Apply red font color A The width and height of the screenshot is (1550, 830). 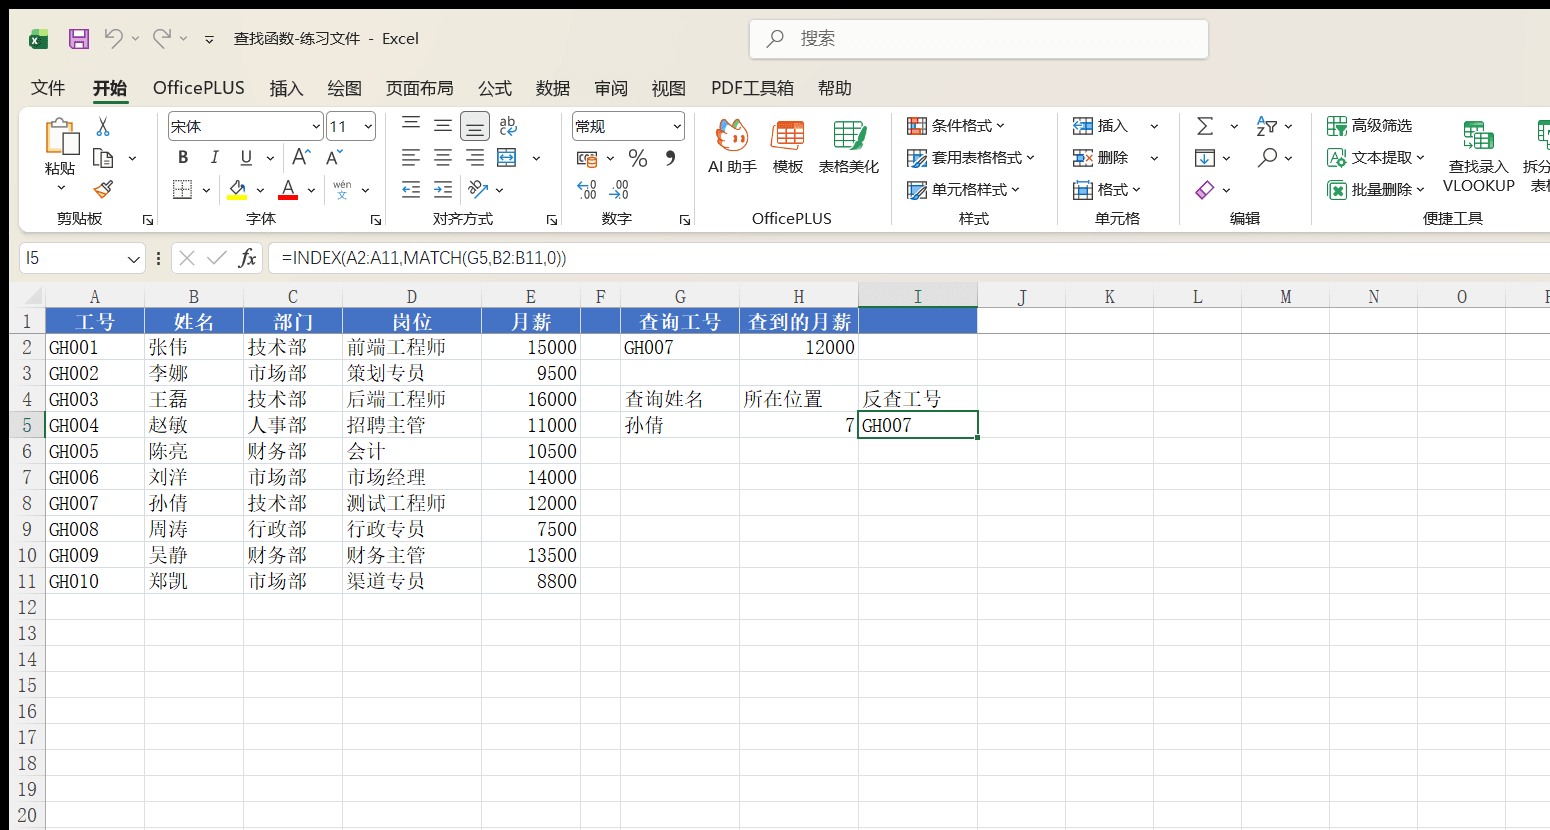point(288,189)
